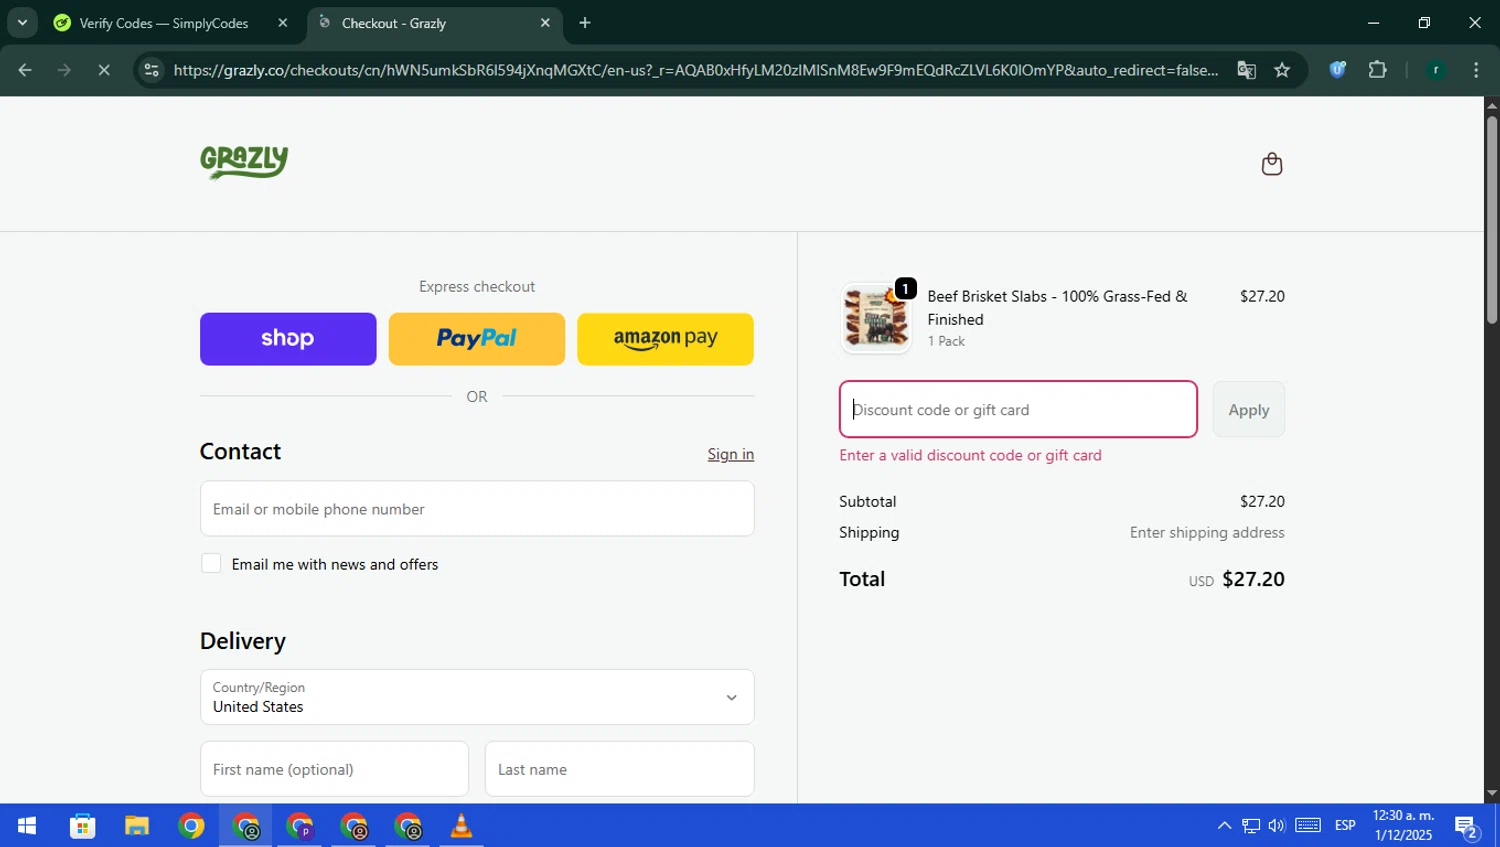Pay with PayPal button
Image resolution: width=1500 pixels, height=847 pixels.
(476, 339)
